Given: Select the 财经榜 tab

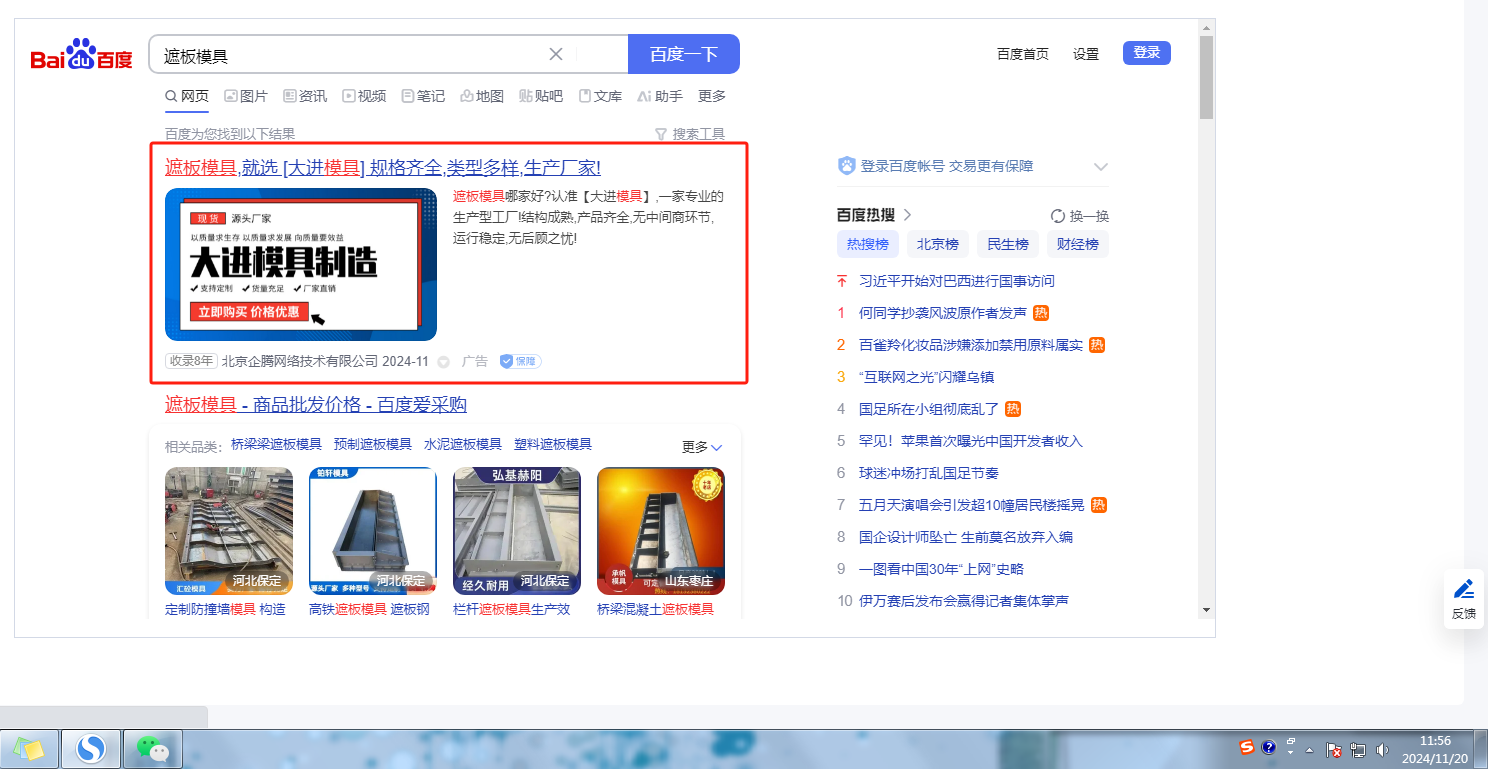Looking at the screenshot, I should (x=1078, y=244).
